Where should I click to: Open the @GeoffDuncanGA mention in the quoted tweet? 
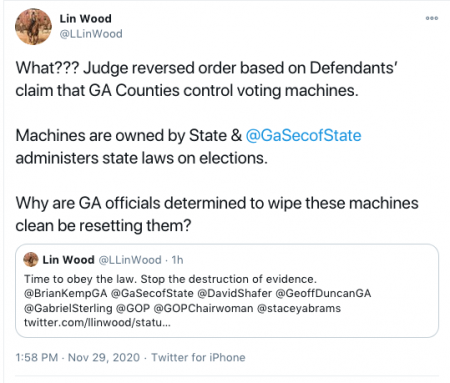point(323,293)
